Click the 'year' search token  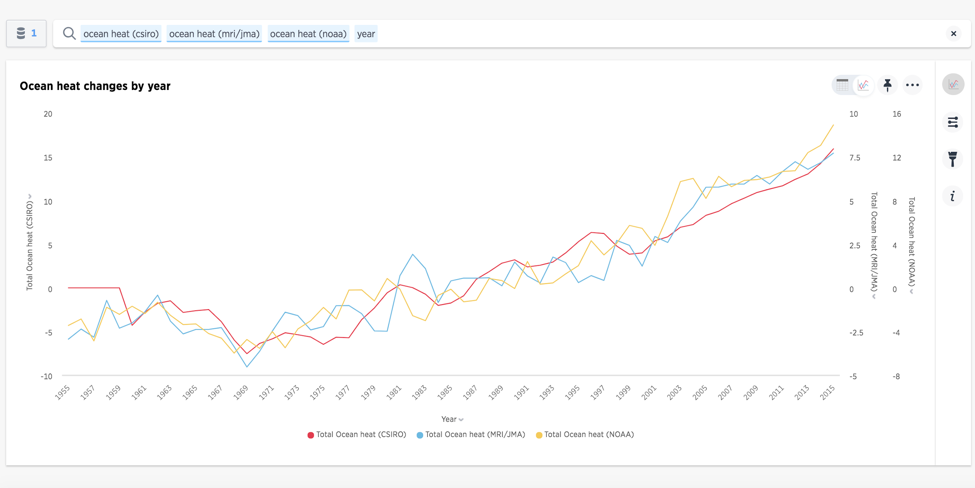point(366,34)
